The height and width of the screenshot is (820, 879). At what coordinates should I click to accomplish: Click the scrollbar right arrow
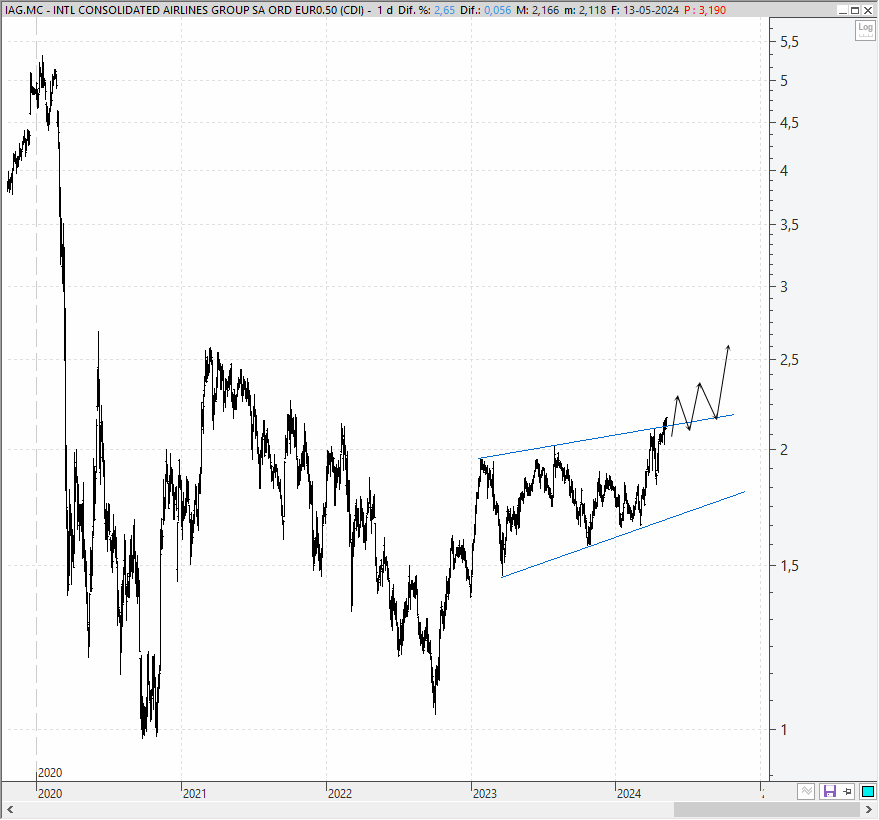[869, 810]
